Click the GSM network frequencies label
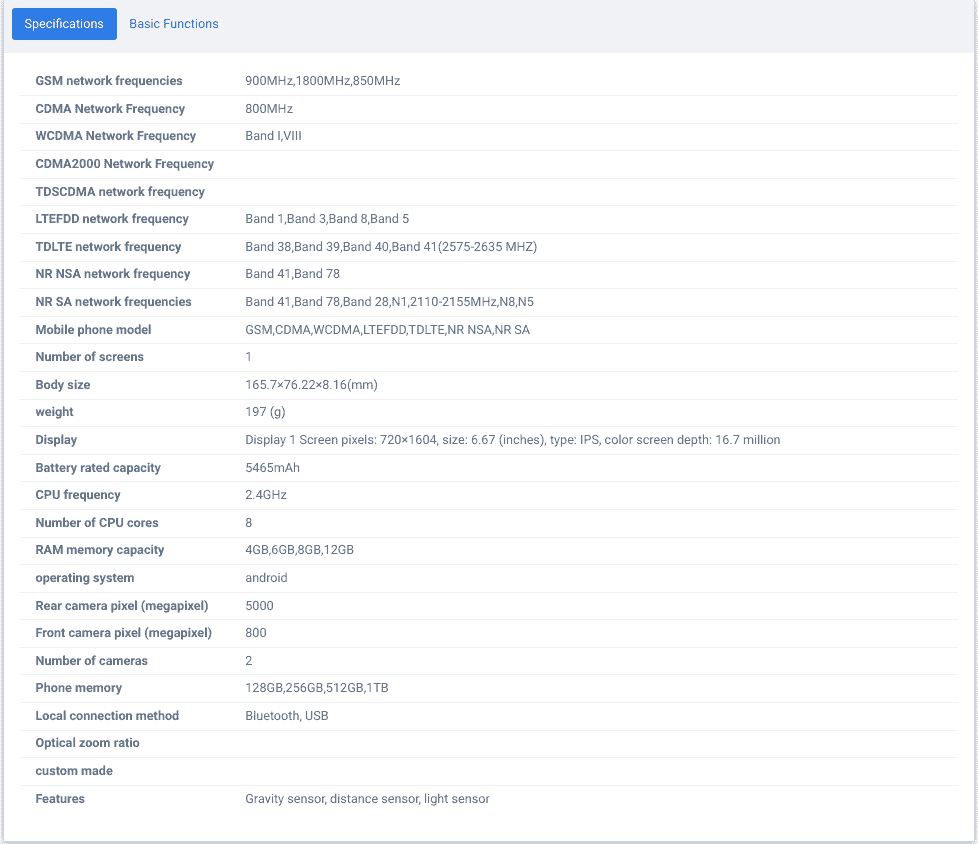Image resolution: width=978 pixels, height=844 pixels. point(109,81)
